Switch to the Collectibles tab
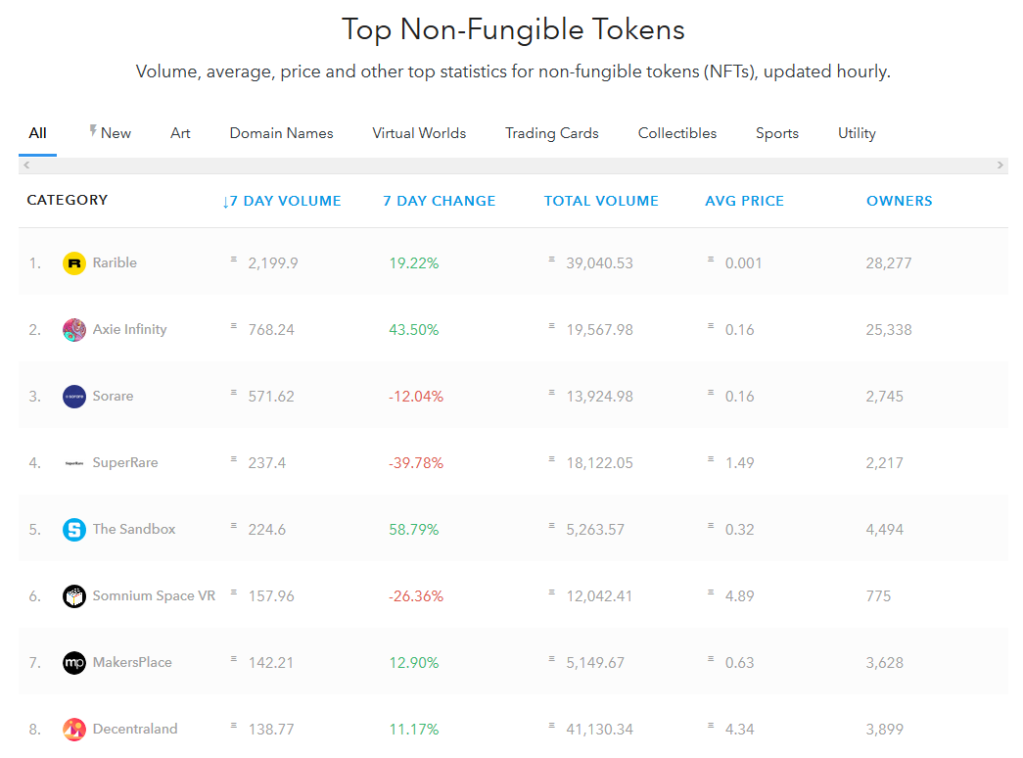The height and width of the screenshot is (758, 1023). click(676, 133)
